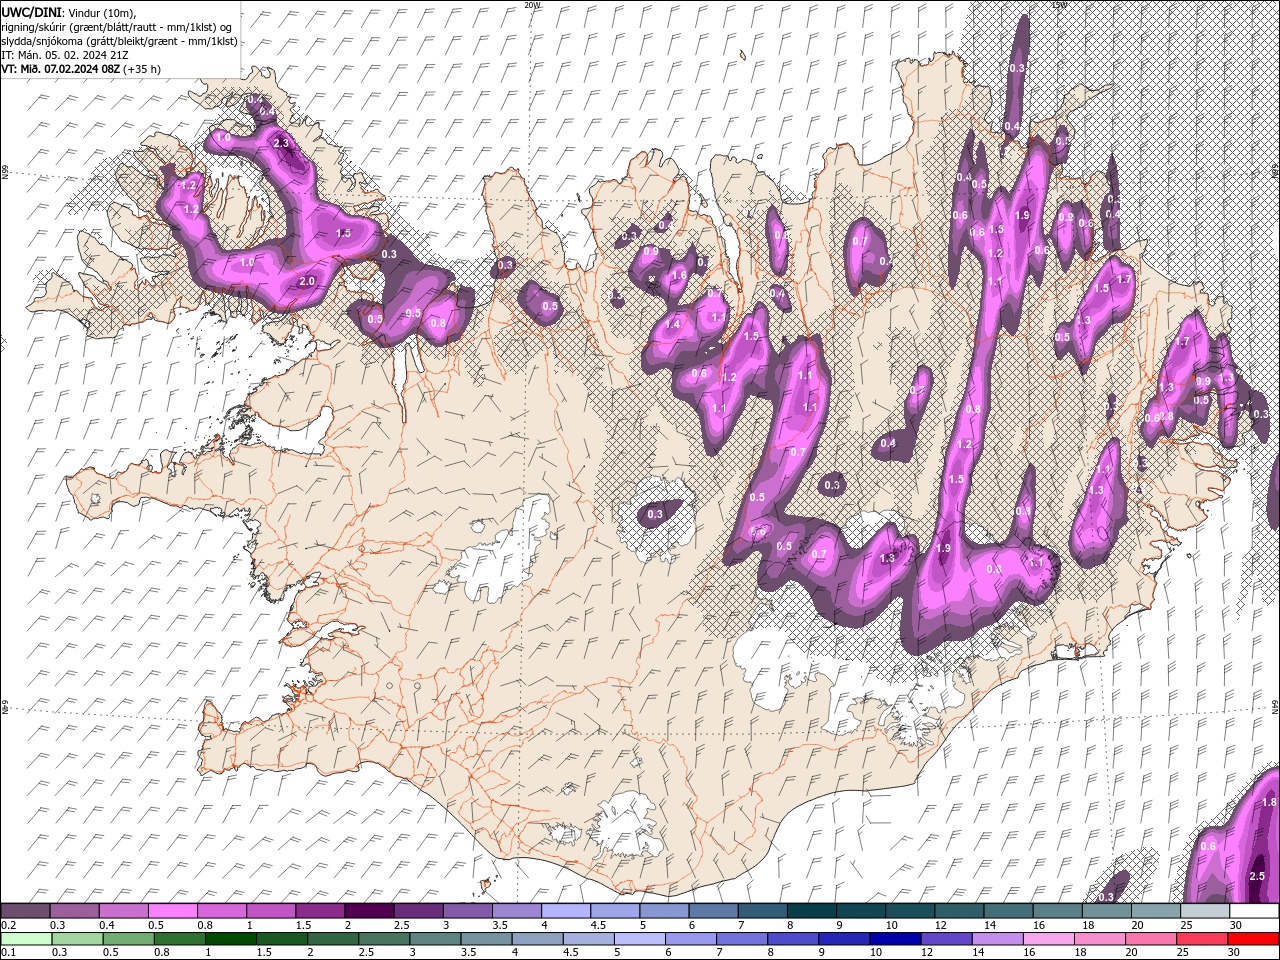The image size is (1280, 960).
Task: Select the light green 0.3 rain legend swatch
Action: tap(77, 939)
